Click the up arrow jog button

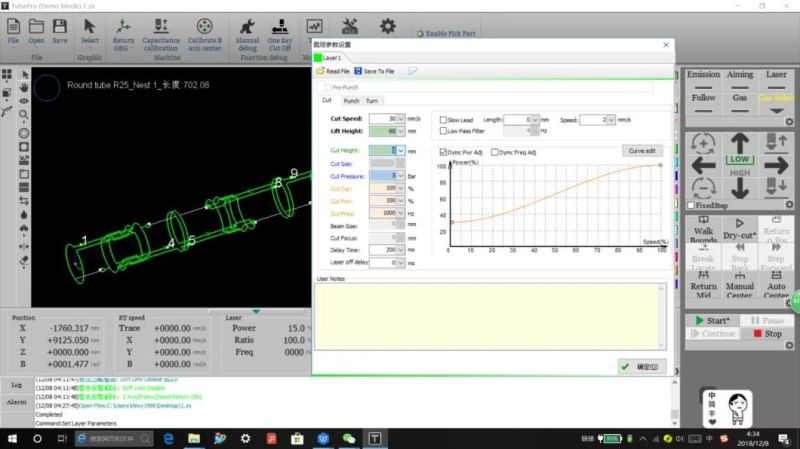point(740,142)
